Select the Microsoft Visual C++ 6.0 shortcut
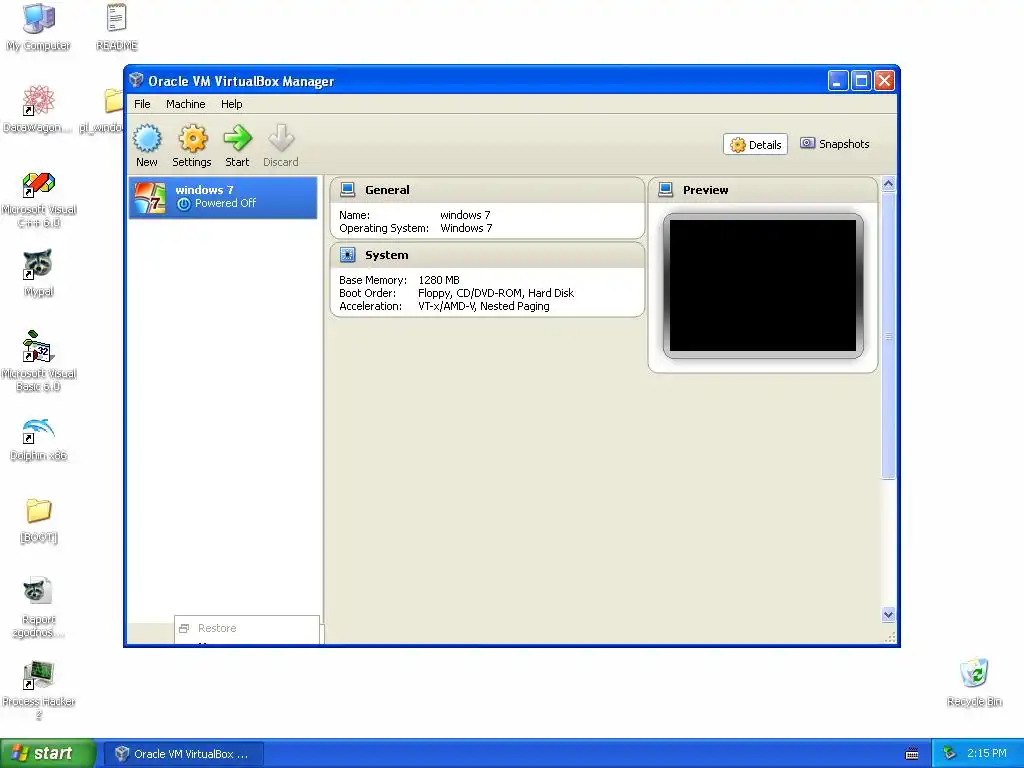 (x=39, y=199)
